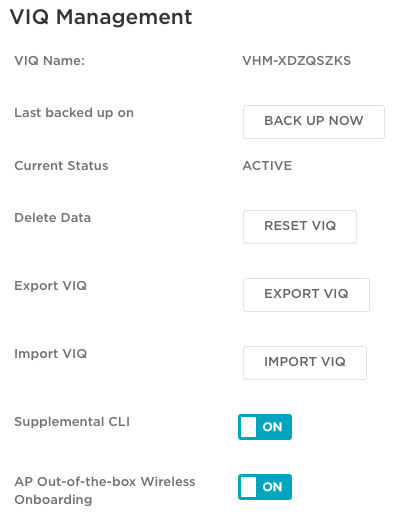
Task: Toggle the Supplemental CLI switch off
Action: (265, 427)
